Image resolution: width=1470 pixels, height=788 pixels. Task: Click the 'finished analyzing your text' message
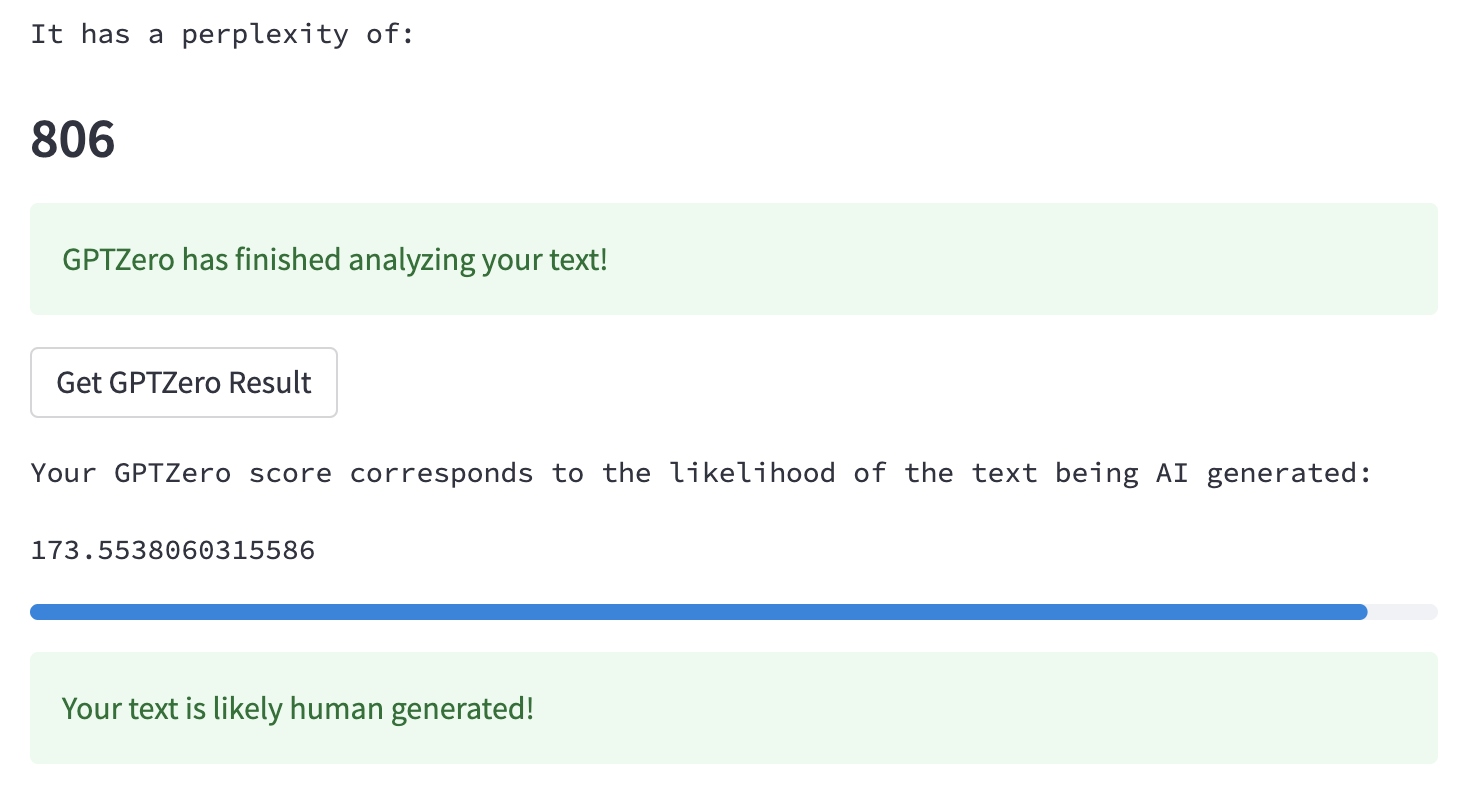point(335,260)
